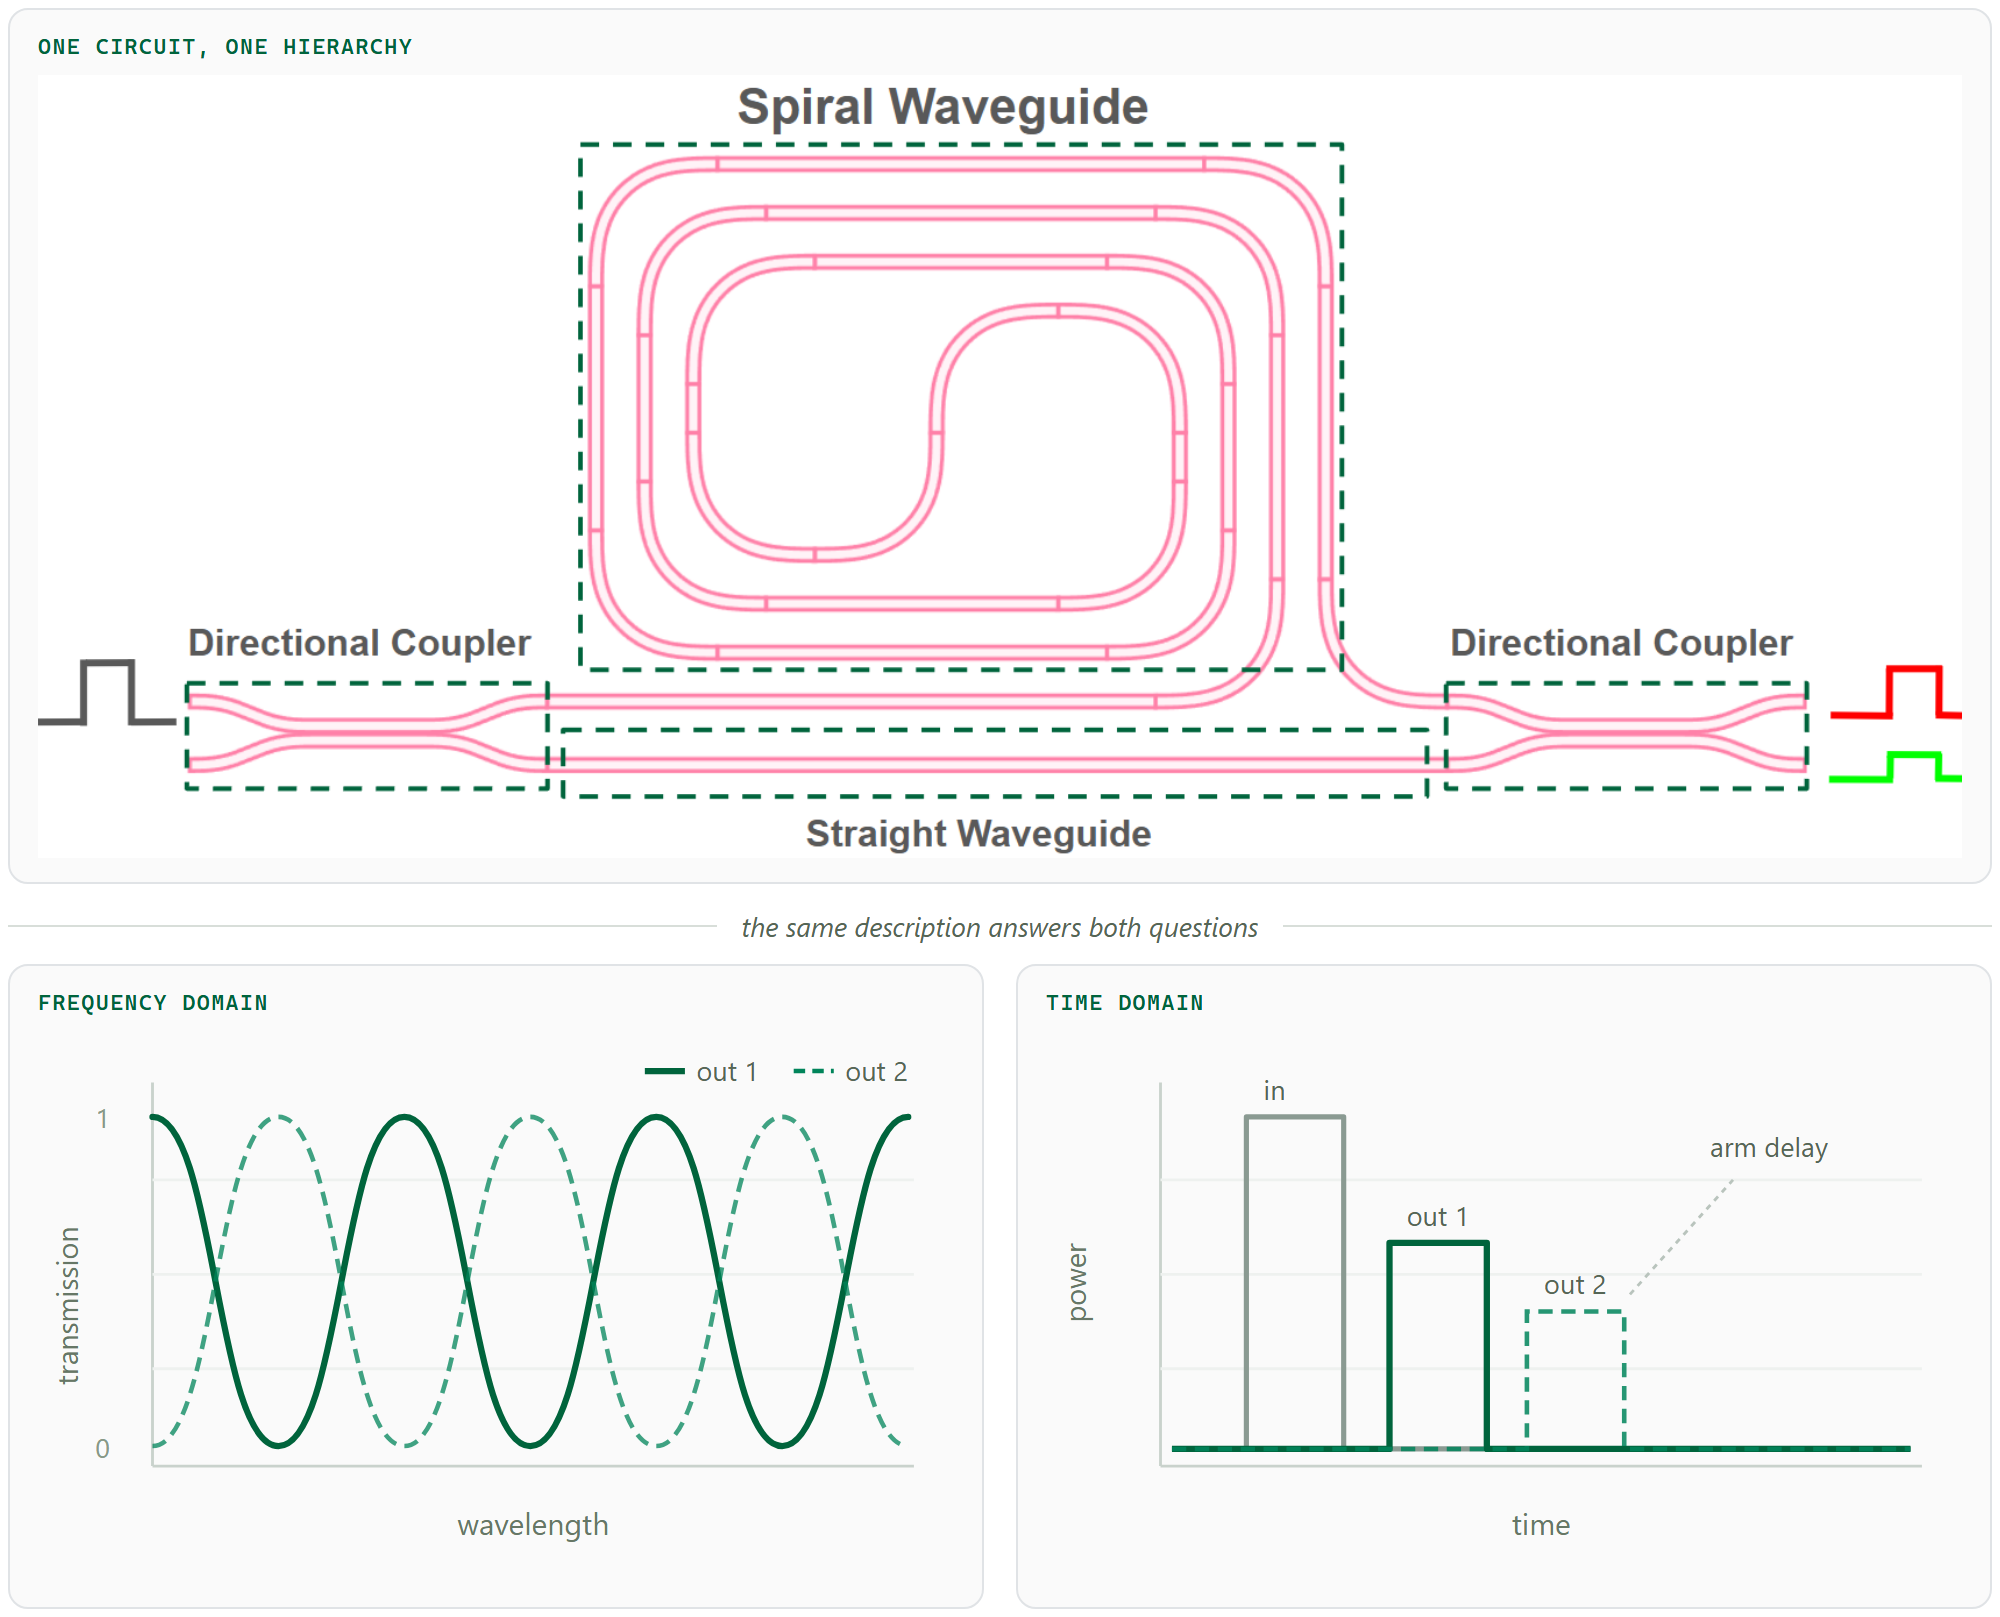This screenshot has height=1617, width=2000.
Task: Click the time axis label
Action: point(1540,1525)
